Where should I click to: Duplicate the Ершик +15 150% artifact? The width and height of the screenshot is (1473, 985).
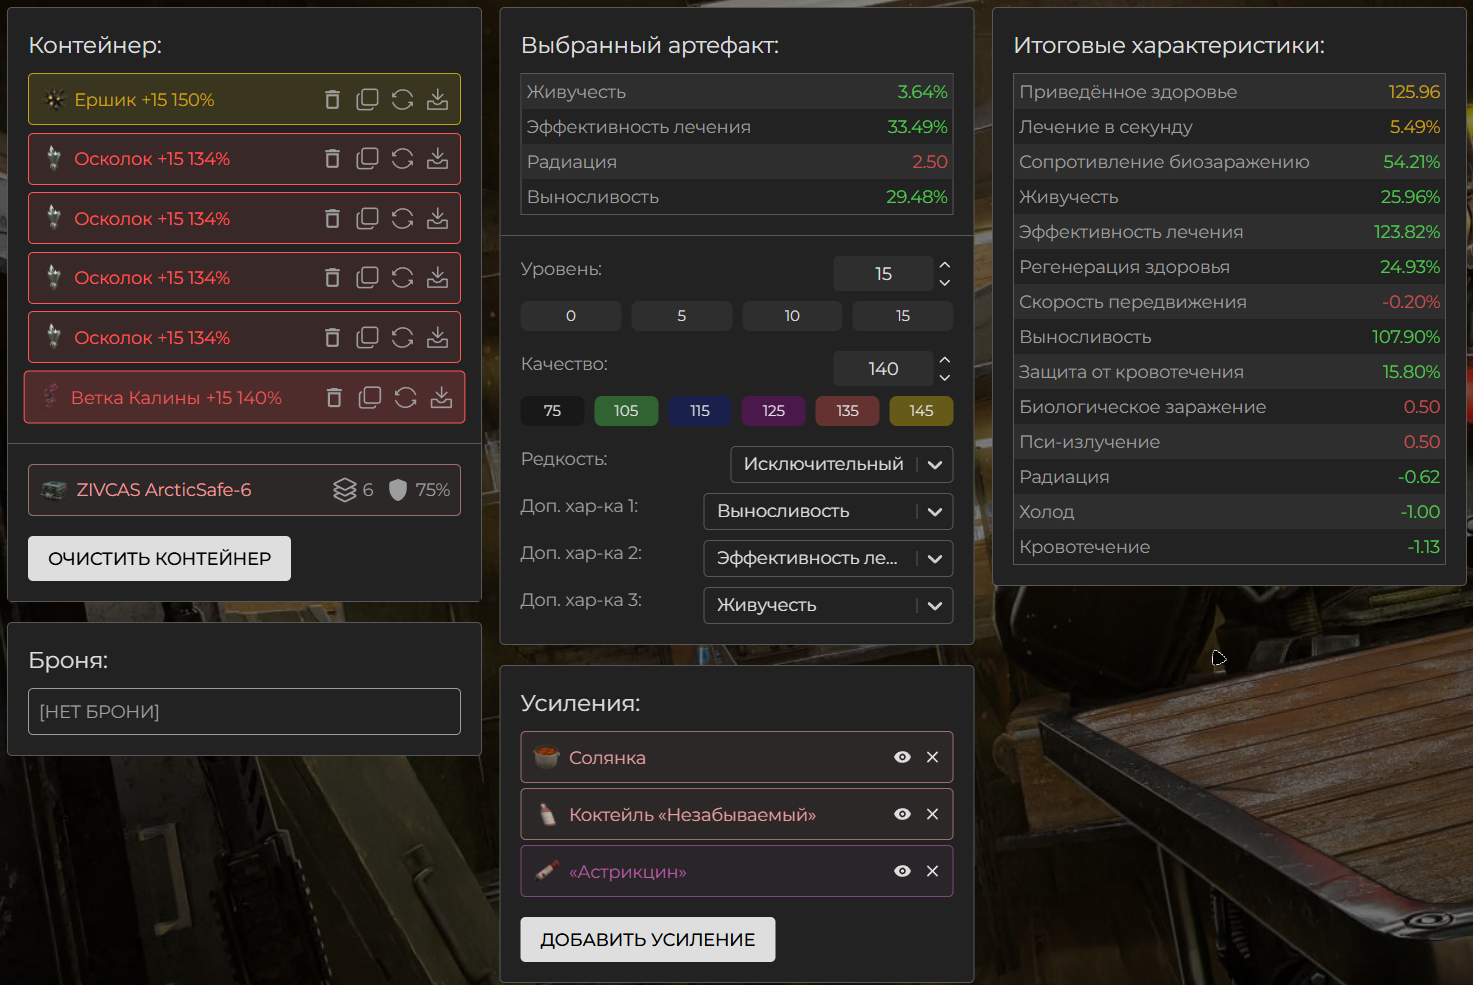coord(367,99)
